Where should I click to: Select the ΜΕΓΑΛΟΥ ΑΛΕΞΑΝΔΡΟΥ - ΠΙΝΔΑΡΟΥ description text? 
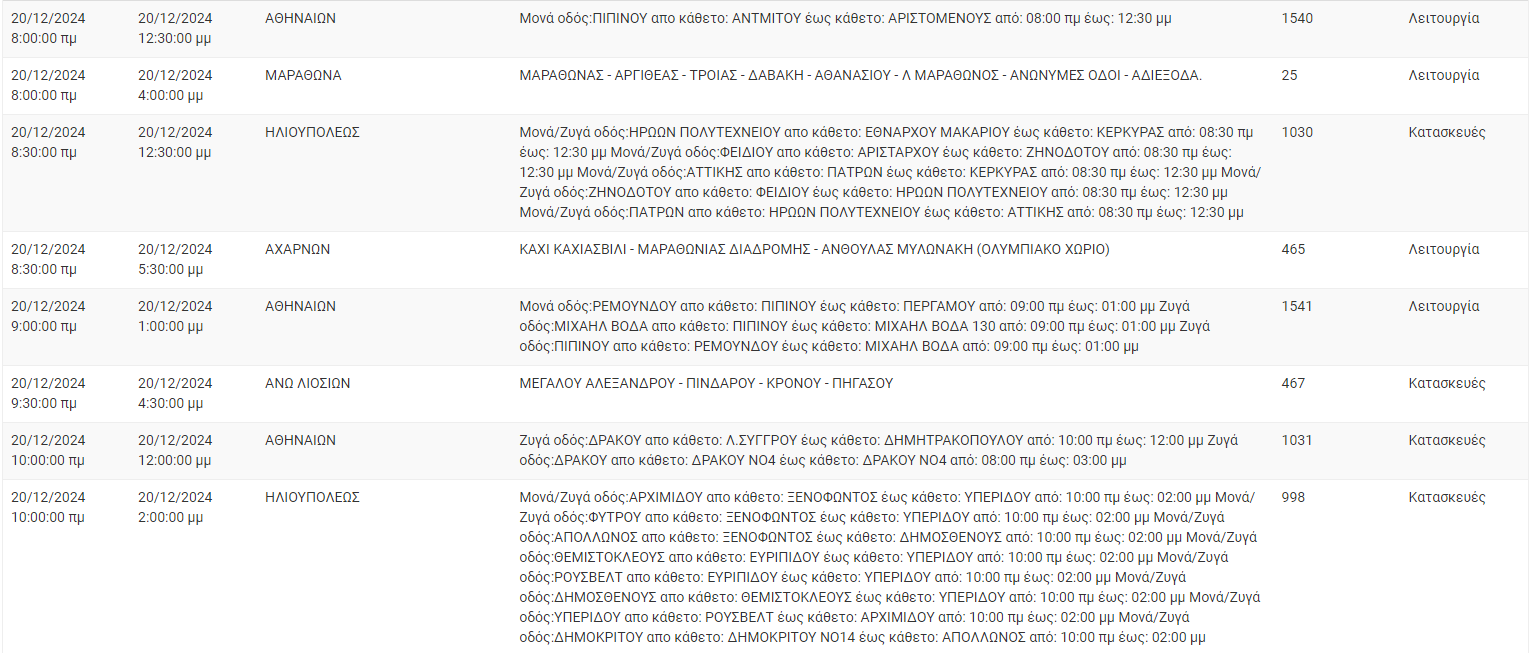[706, 384]
